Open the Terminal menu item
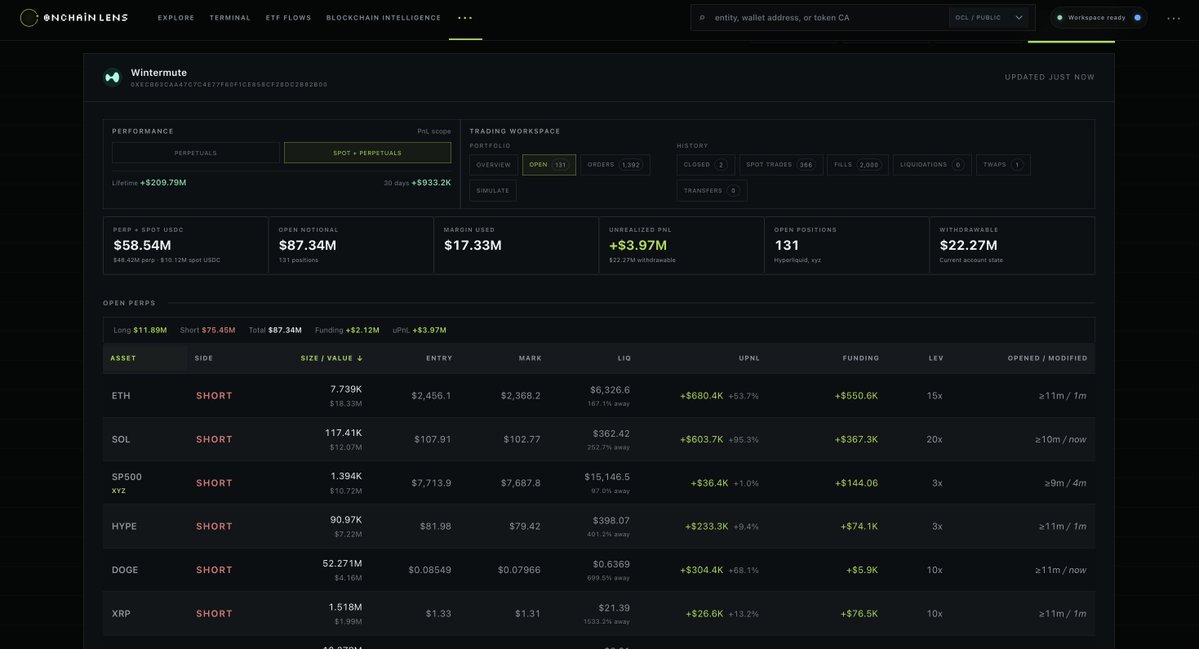This screenshot has height=649, width=1199. pyautogui.click(x=229, y=18)
